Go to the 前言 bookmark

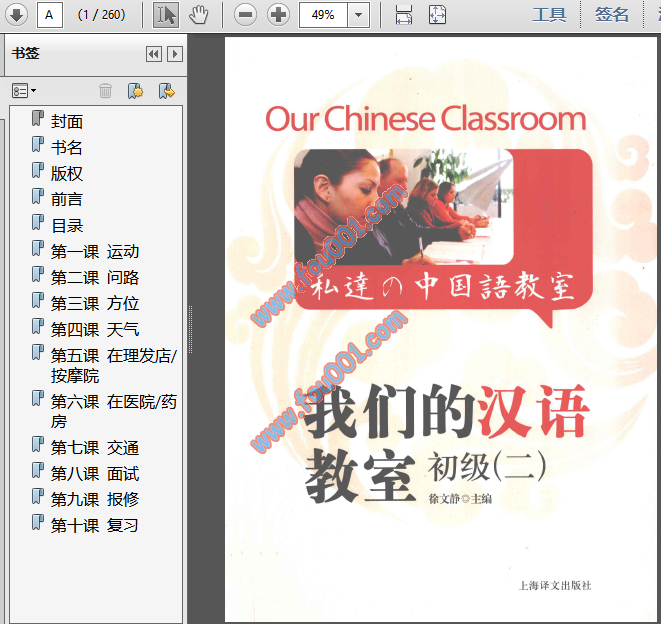pyautogui.click(x=67, y=199)
